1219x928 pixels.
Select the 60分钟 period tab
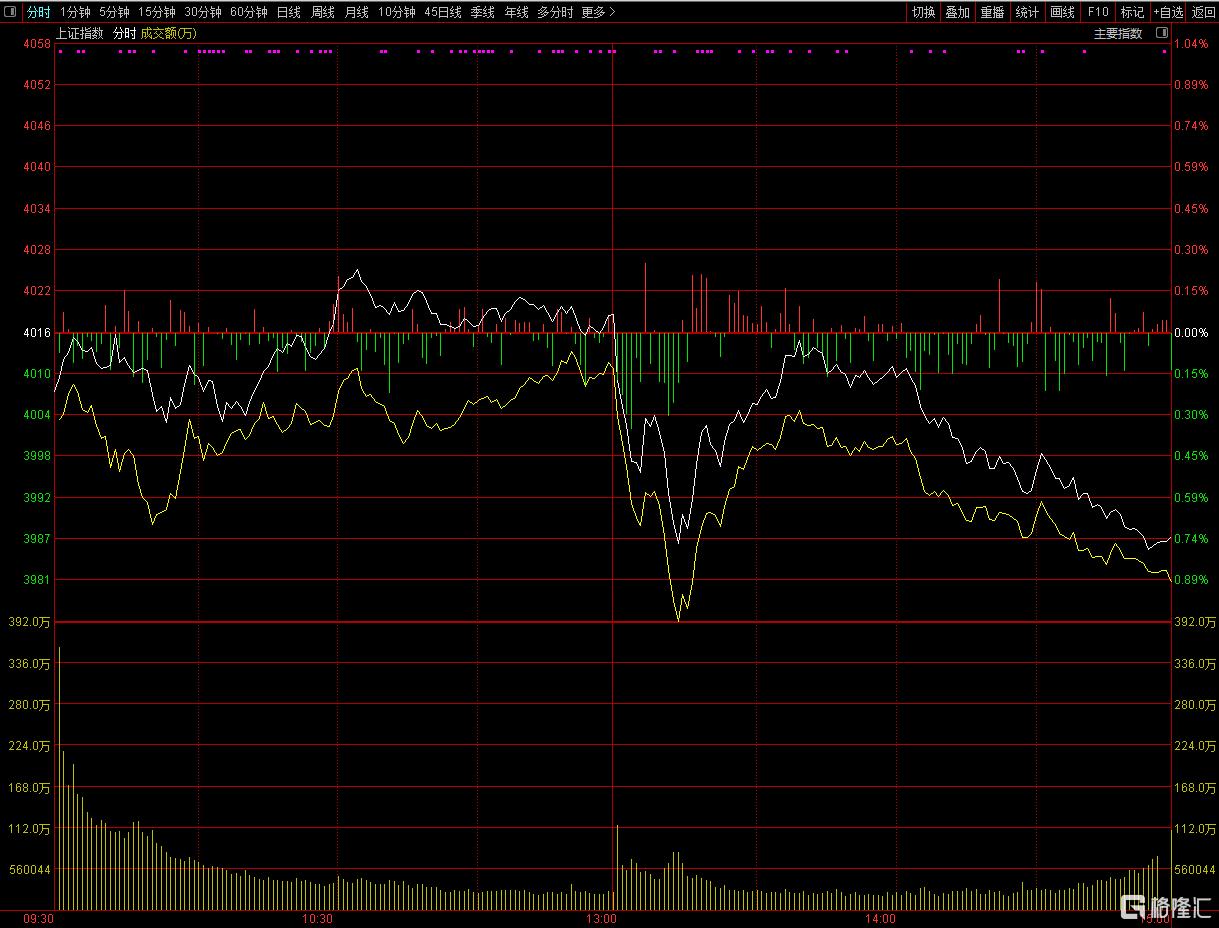point(249,12)
